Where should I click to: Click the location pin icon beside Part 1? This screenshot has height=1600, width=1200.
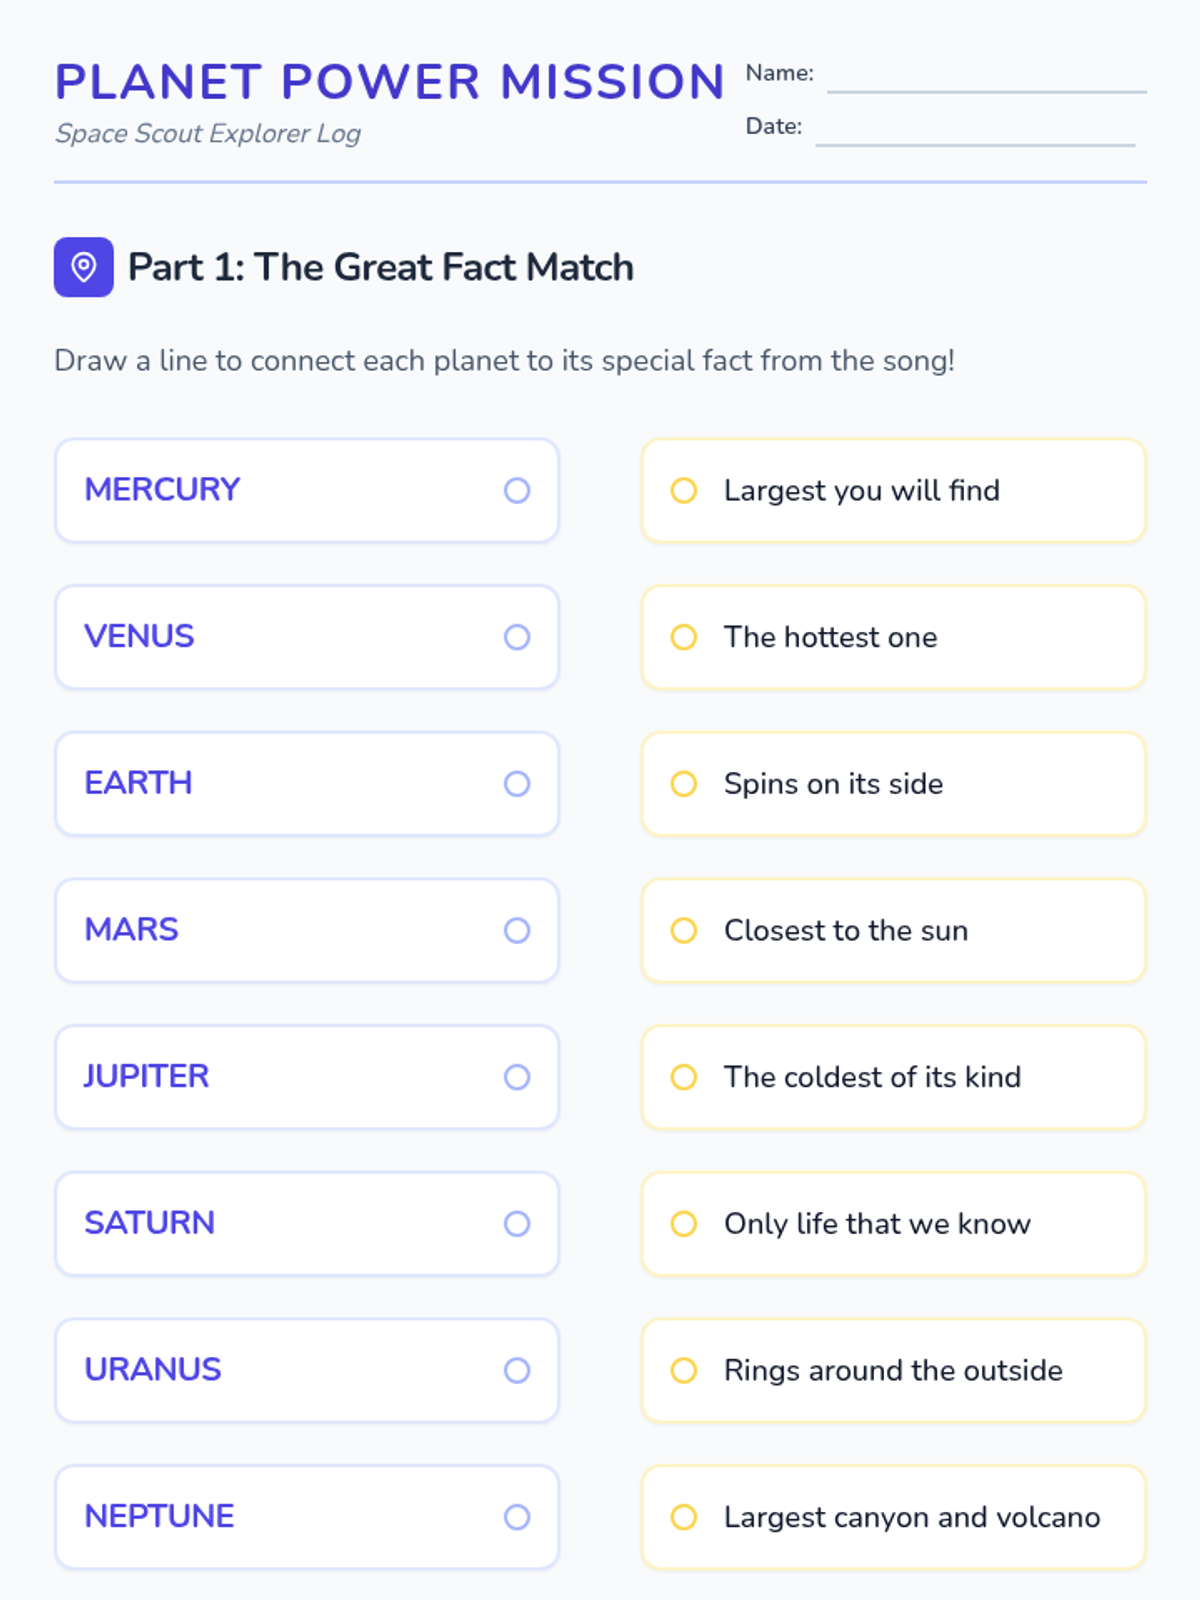point(84,267)
